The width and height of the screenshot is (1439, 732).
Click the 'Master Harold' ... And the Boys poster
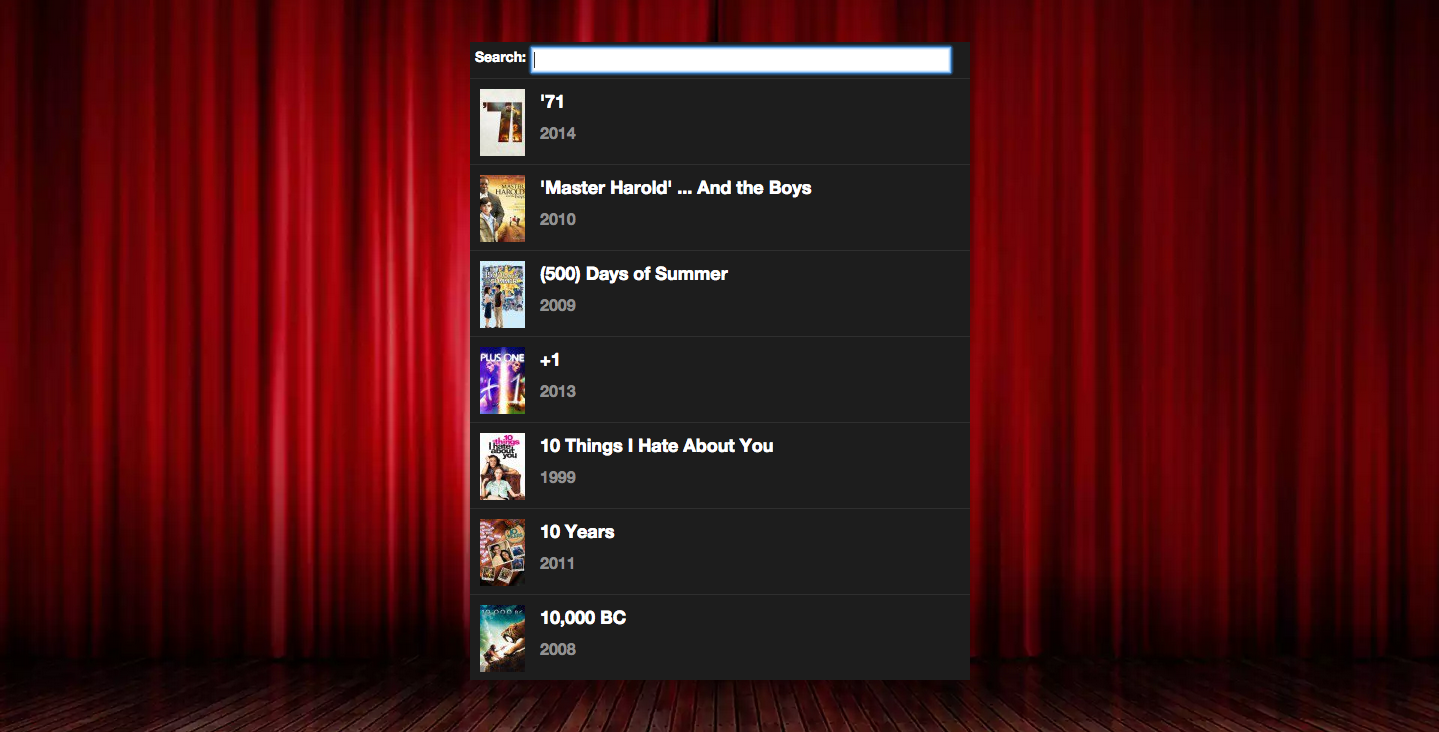pos(502,207)
